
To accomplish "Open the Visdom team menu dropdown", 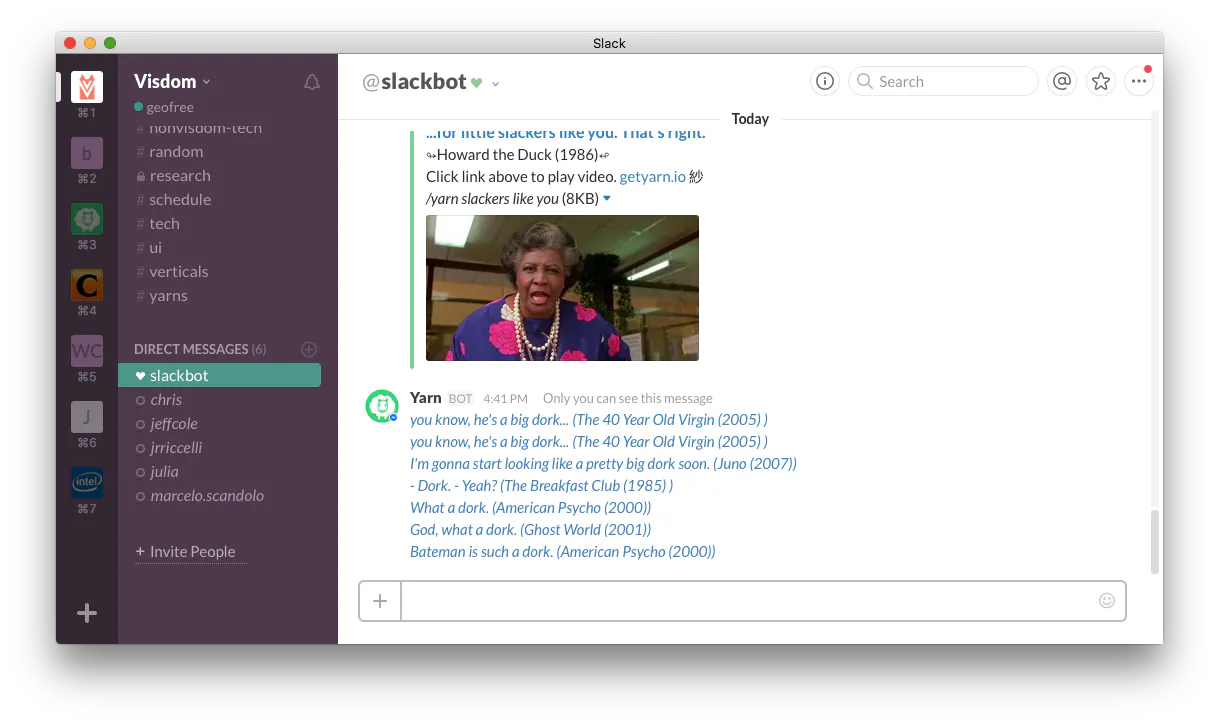I will [x=172, y=81].
